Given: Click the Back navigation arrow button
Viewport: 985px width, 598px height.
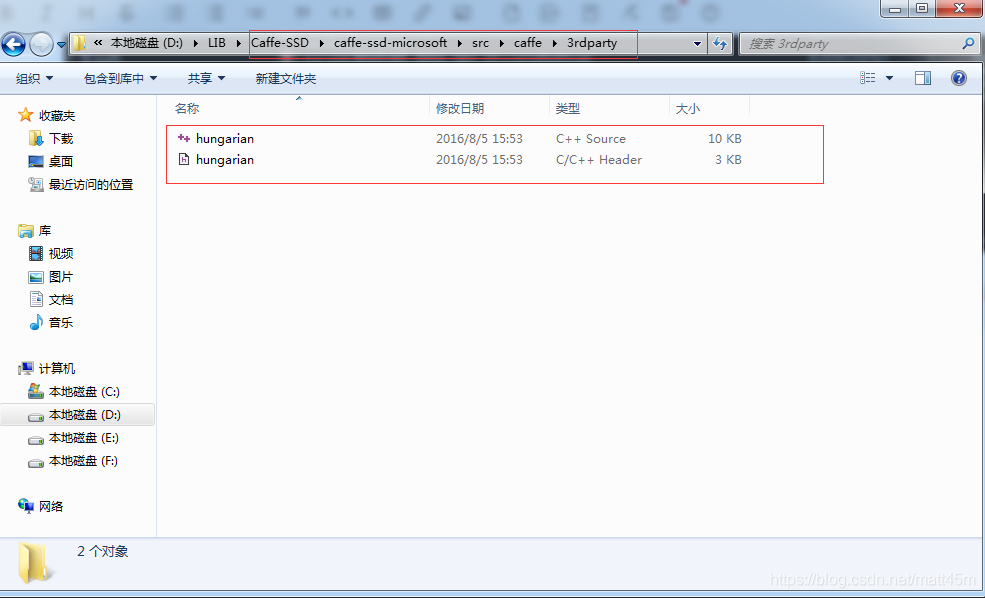Looking at the screenshot, I should tap(13, 44).
